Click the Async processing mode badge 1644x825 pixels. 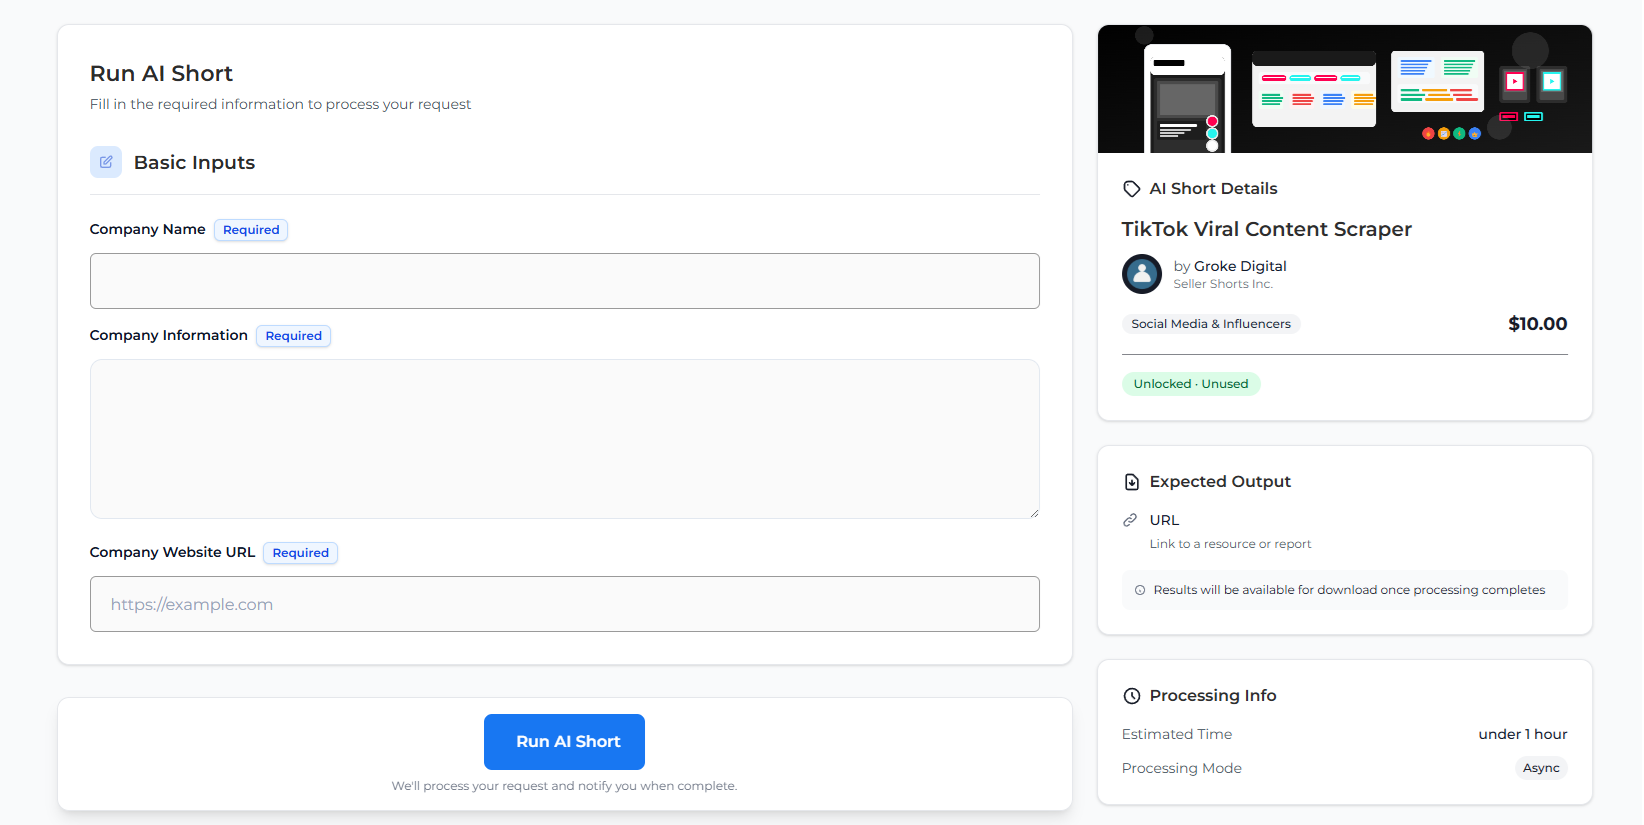pos(1540,768)
